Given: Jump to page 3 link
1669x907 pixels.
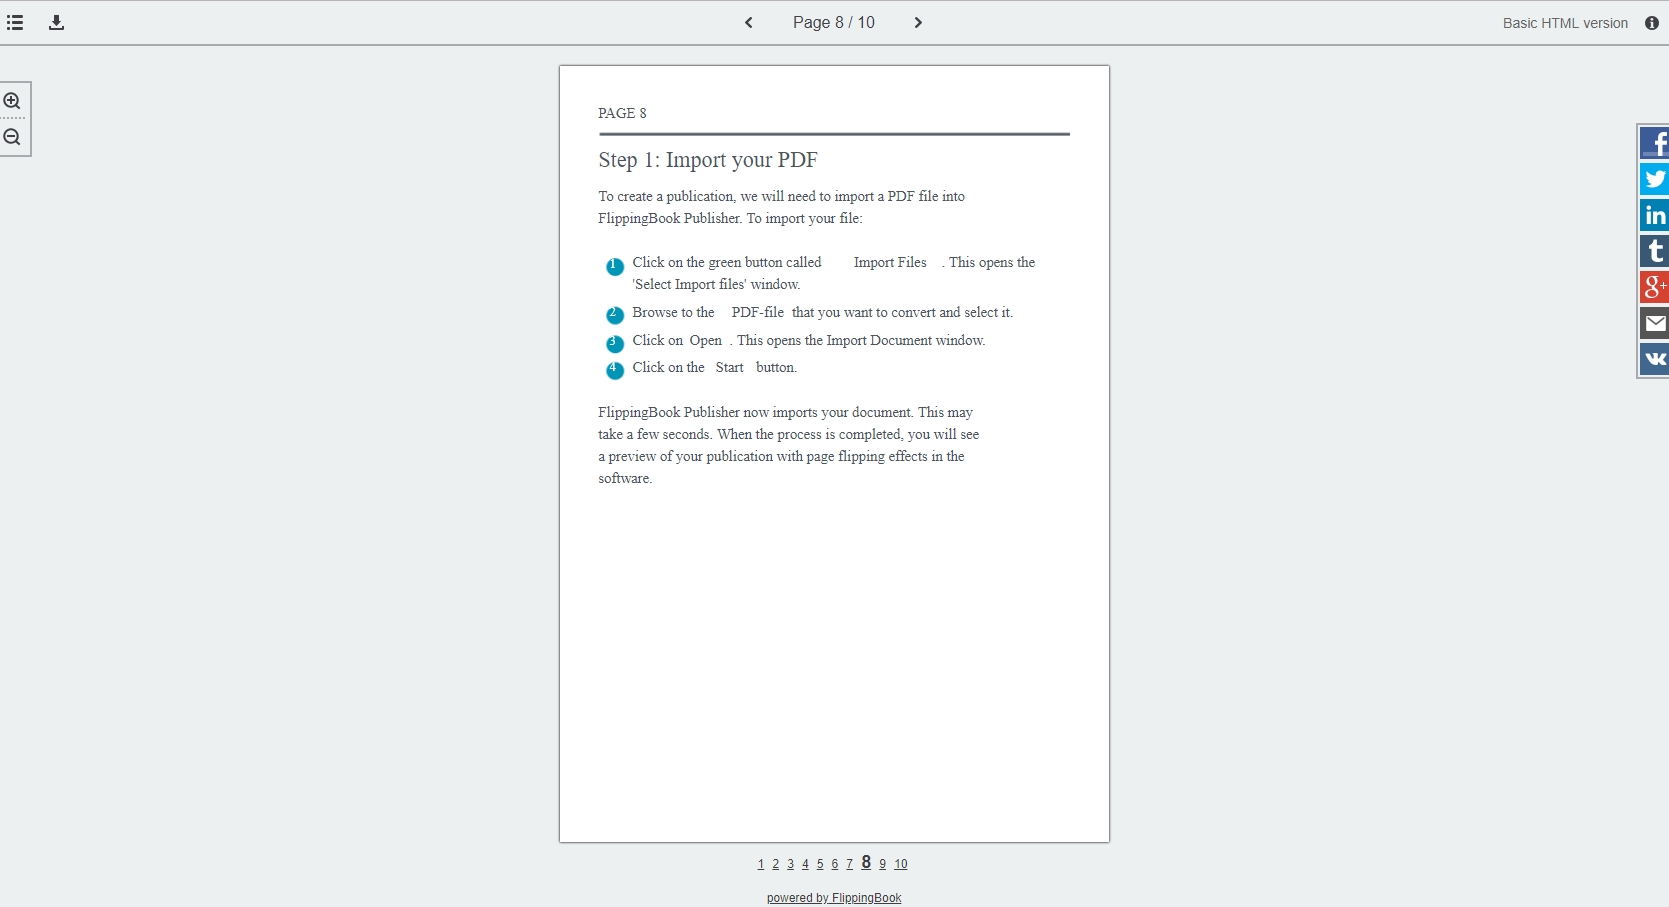Looking at the screenshot, I should pos(790,864).
